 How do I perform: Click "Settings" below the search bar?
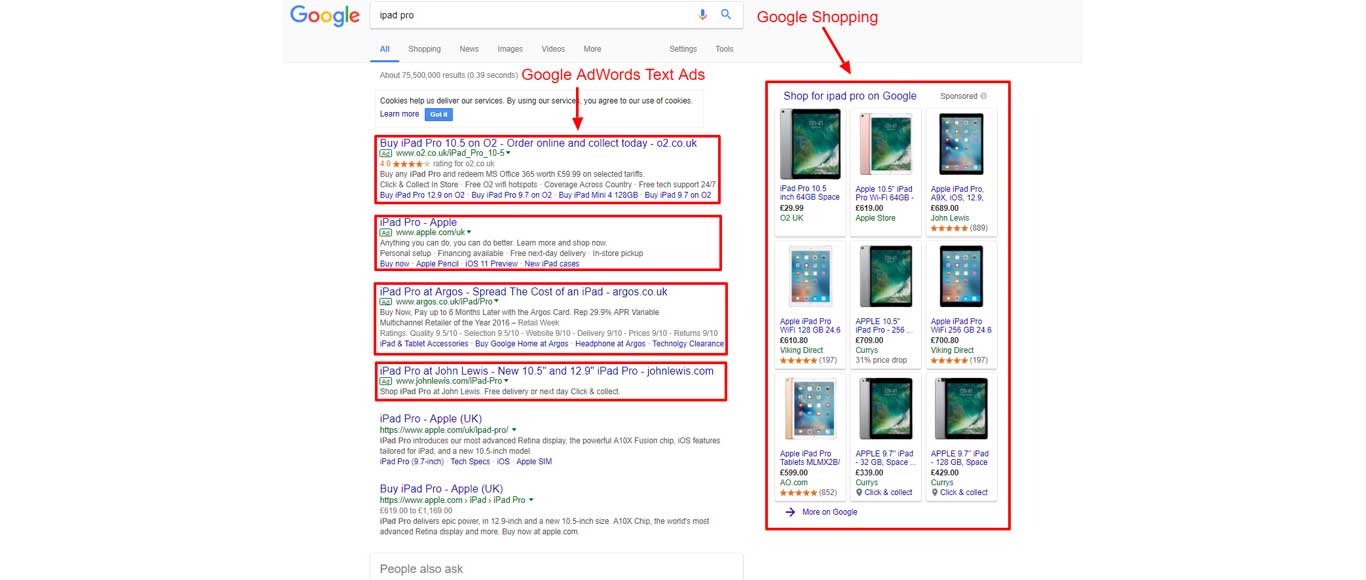tap(683, 48)
